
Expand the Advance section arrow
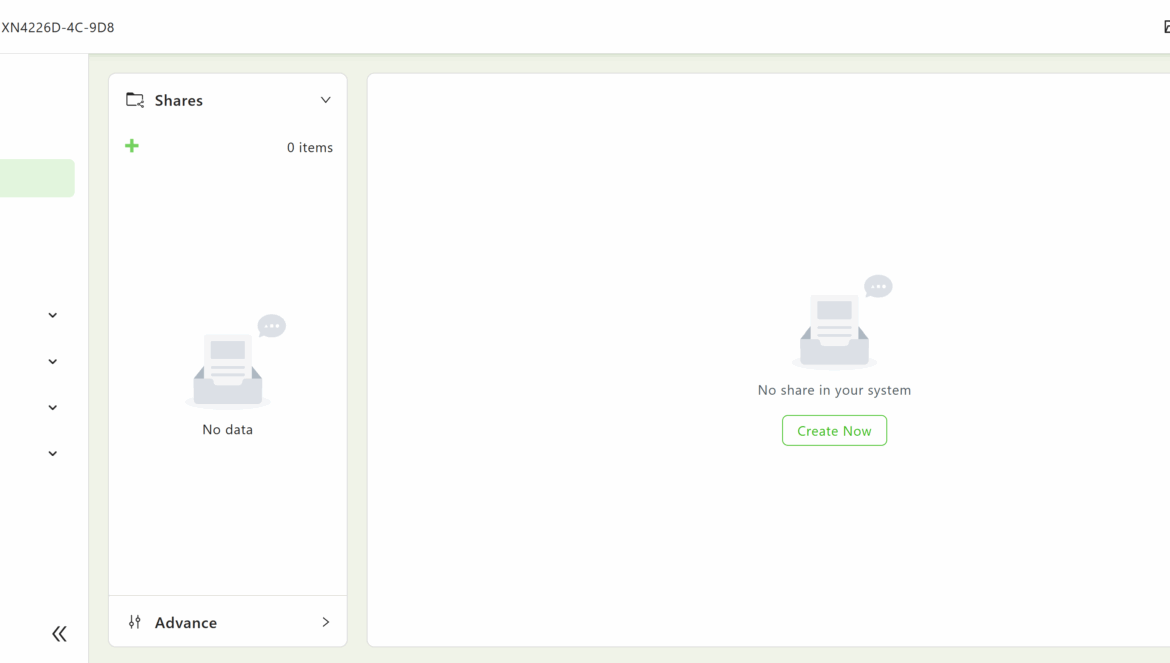coord(325,622)
